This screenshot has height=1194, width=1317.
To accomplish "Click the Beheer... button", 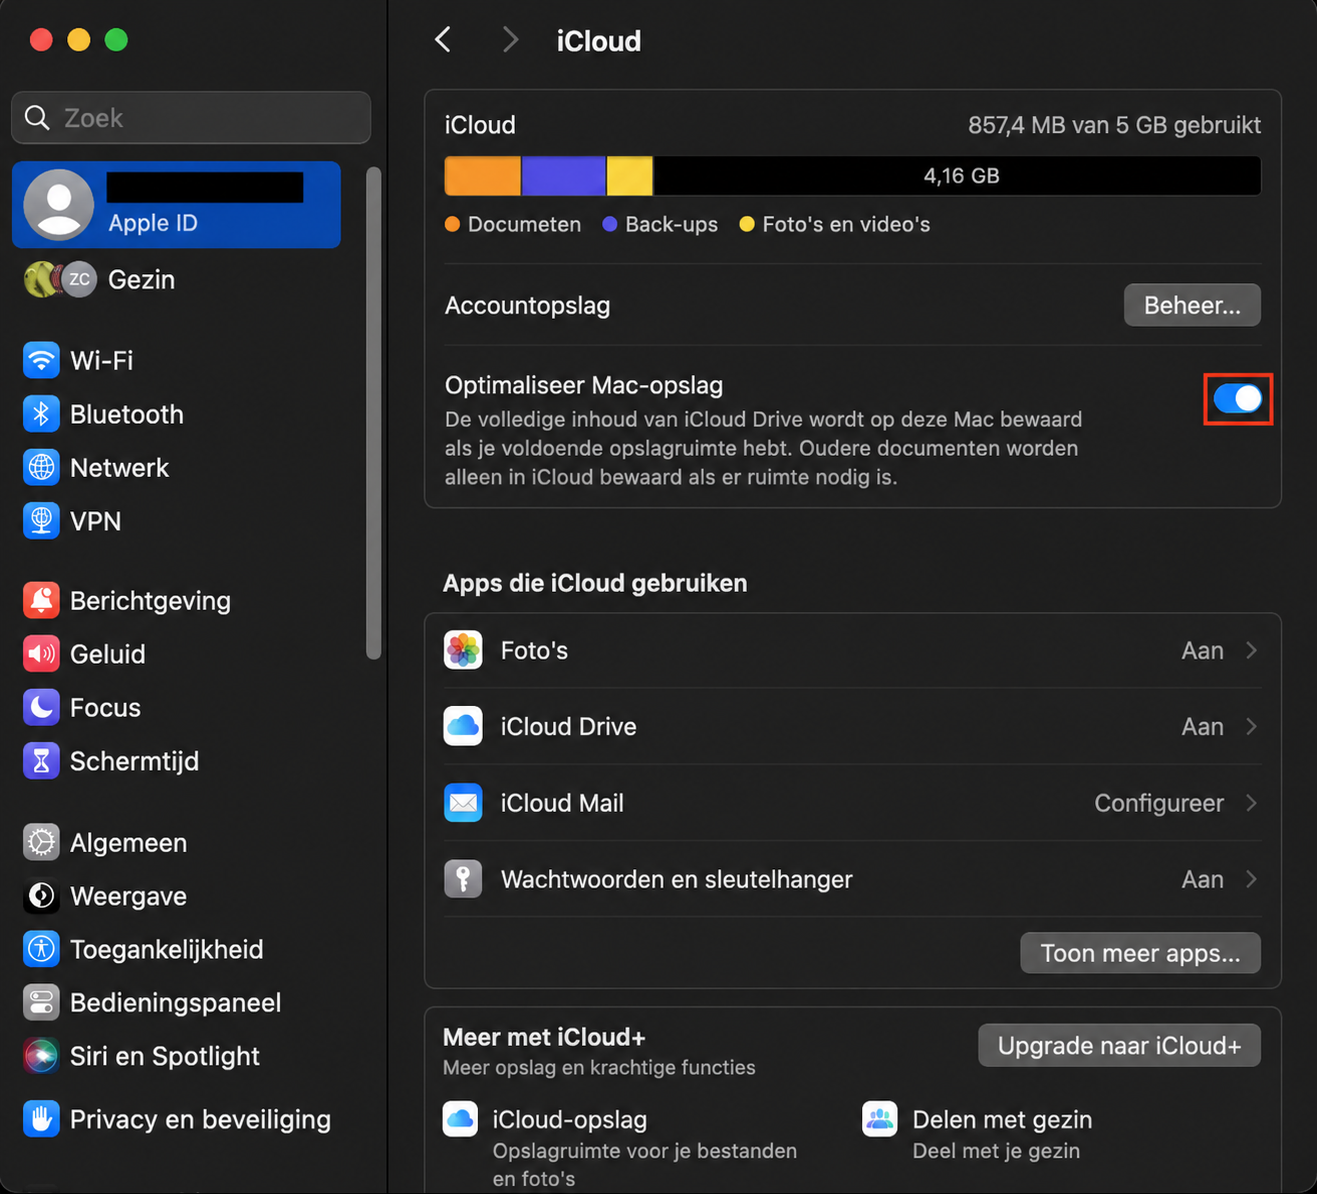I will point(1192,305).
